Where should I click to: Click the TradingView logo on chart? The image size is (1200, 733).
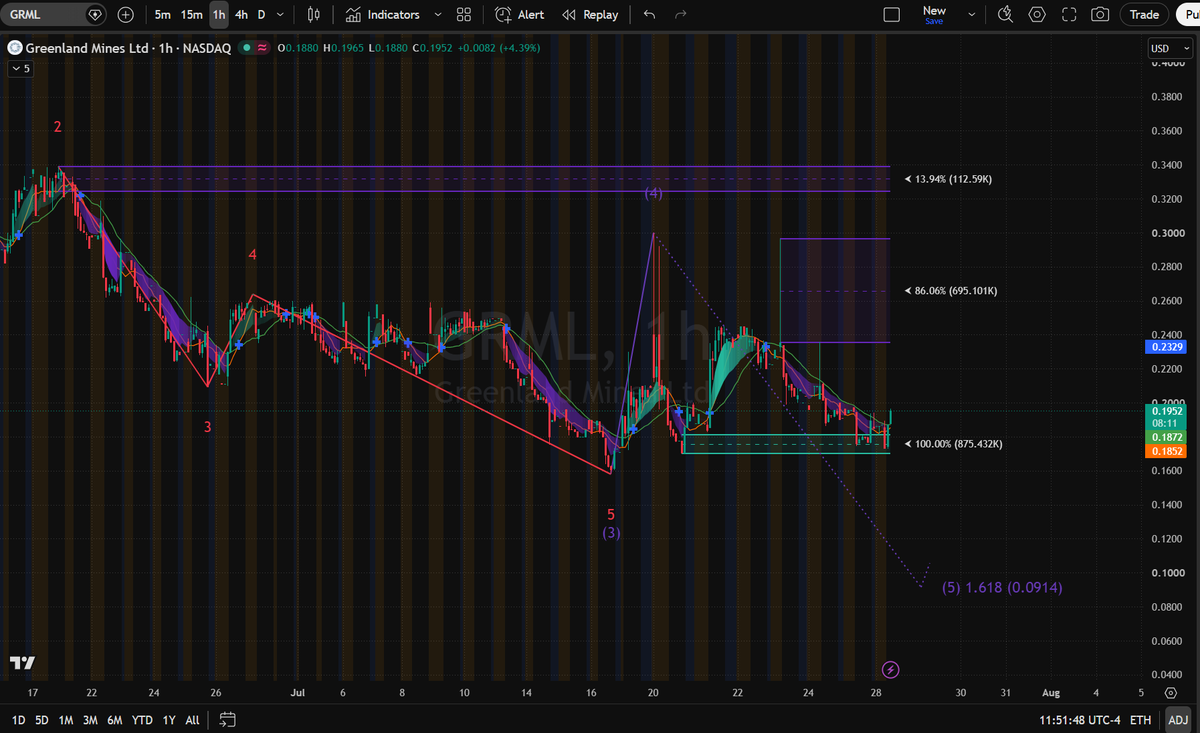tap(22, 662)
